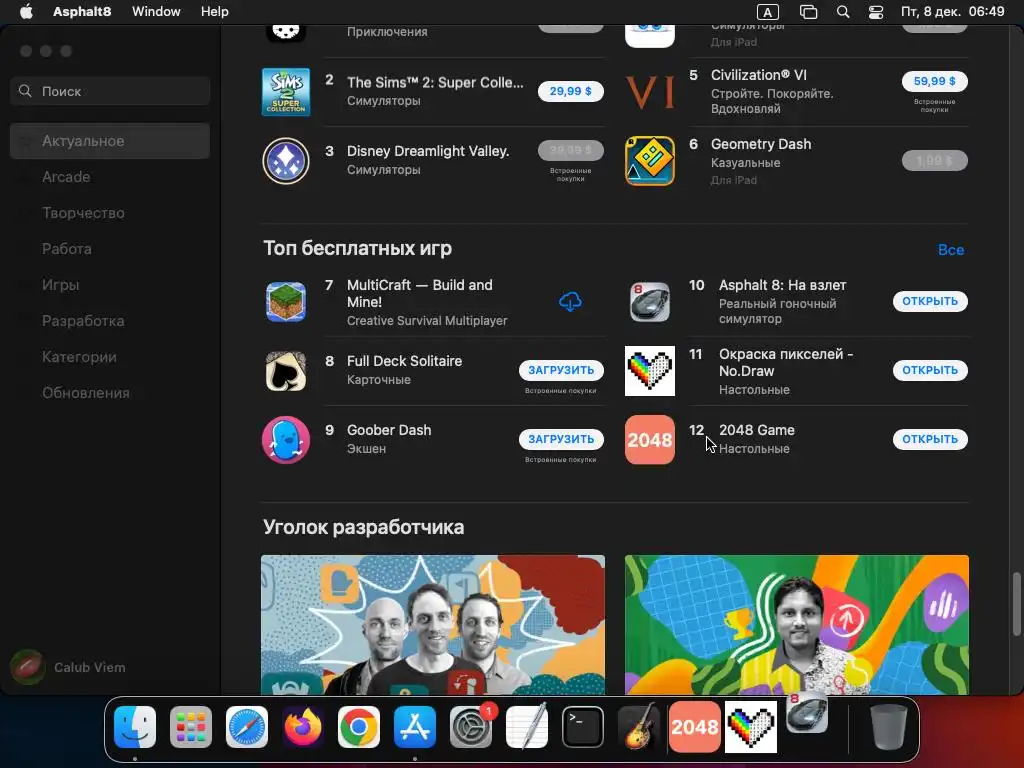Open the Apple menu
This screenshot has width=1024, height=768.
pos(26,12)
